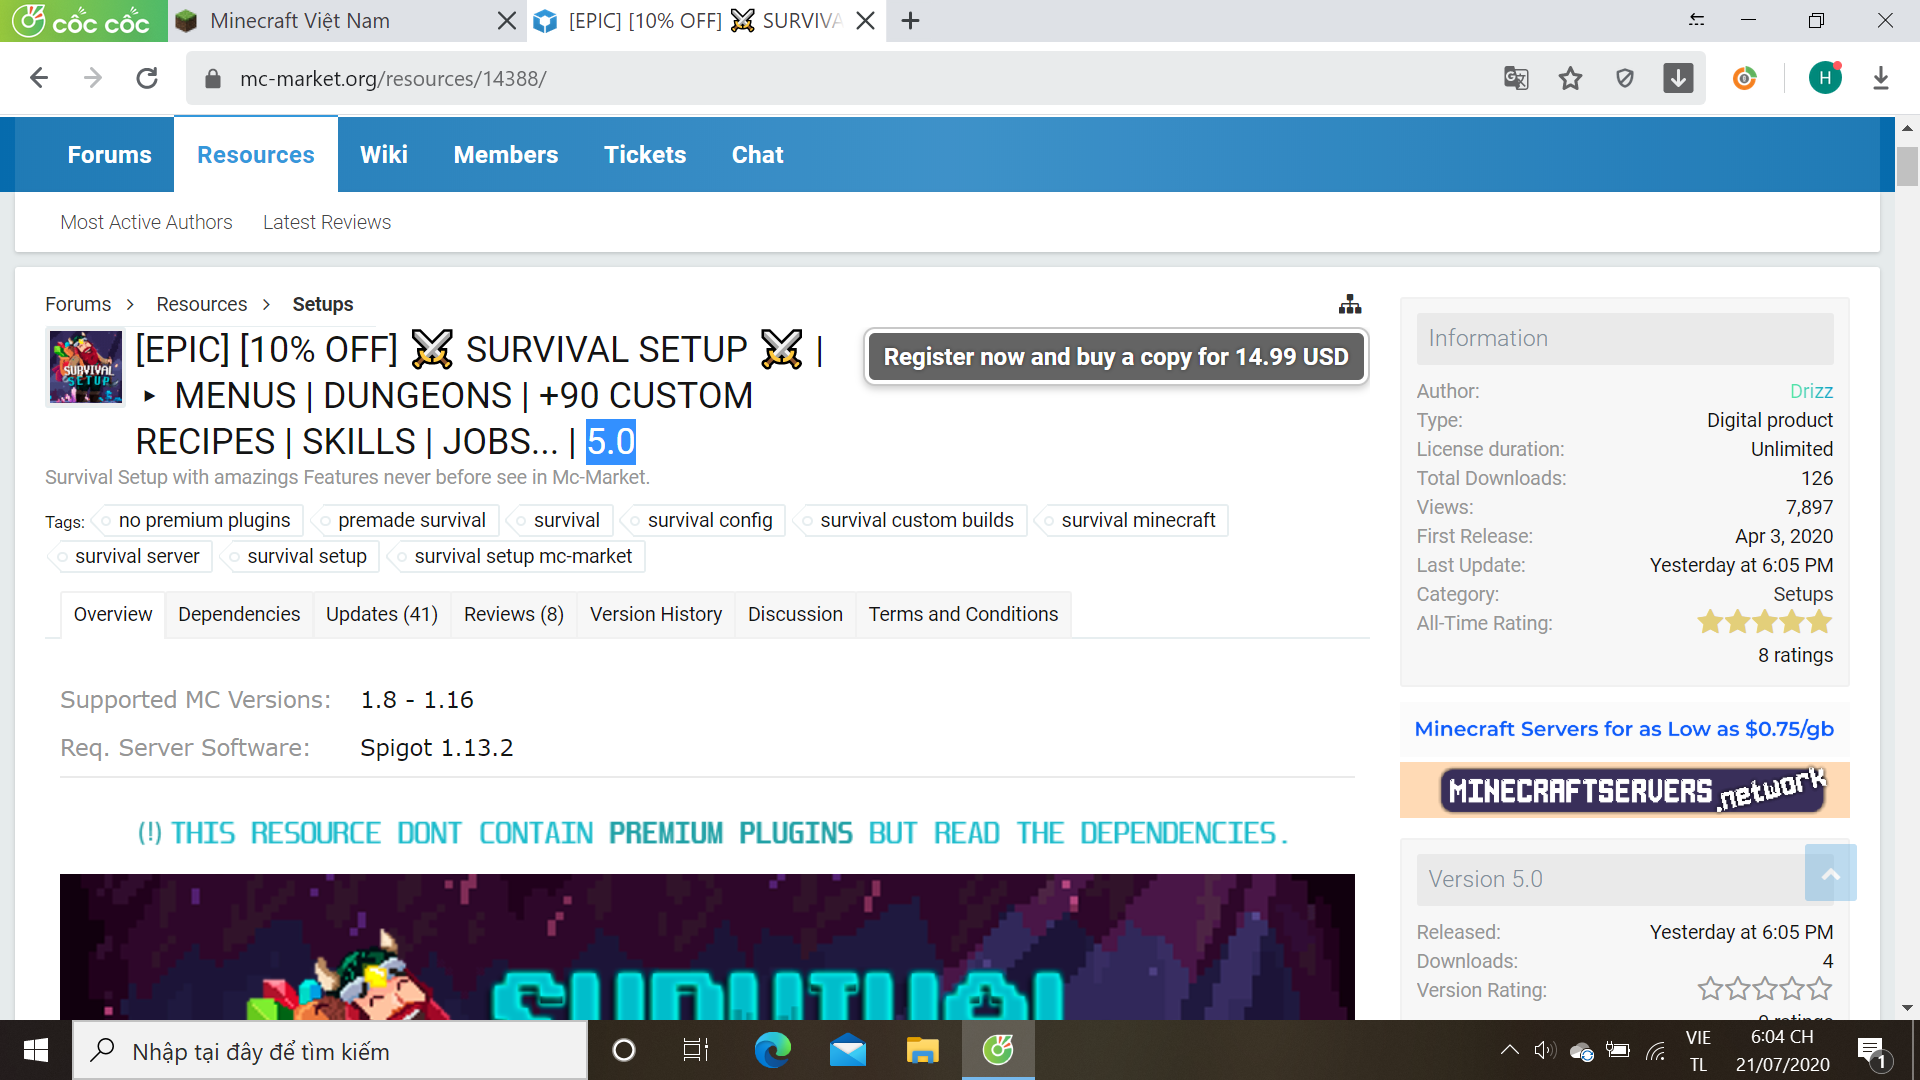Open Mail app from taskbar

[847, 1050]
